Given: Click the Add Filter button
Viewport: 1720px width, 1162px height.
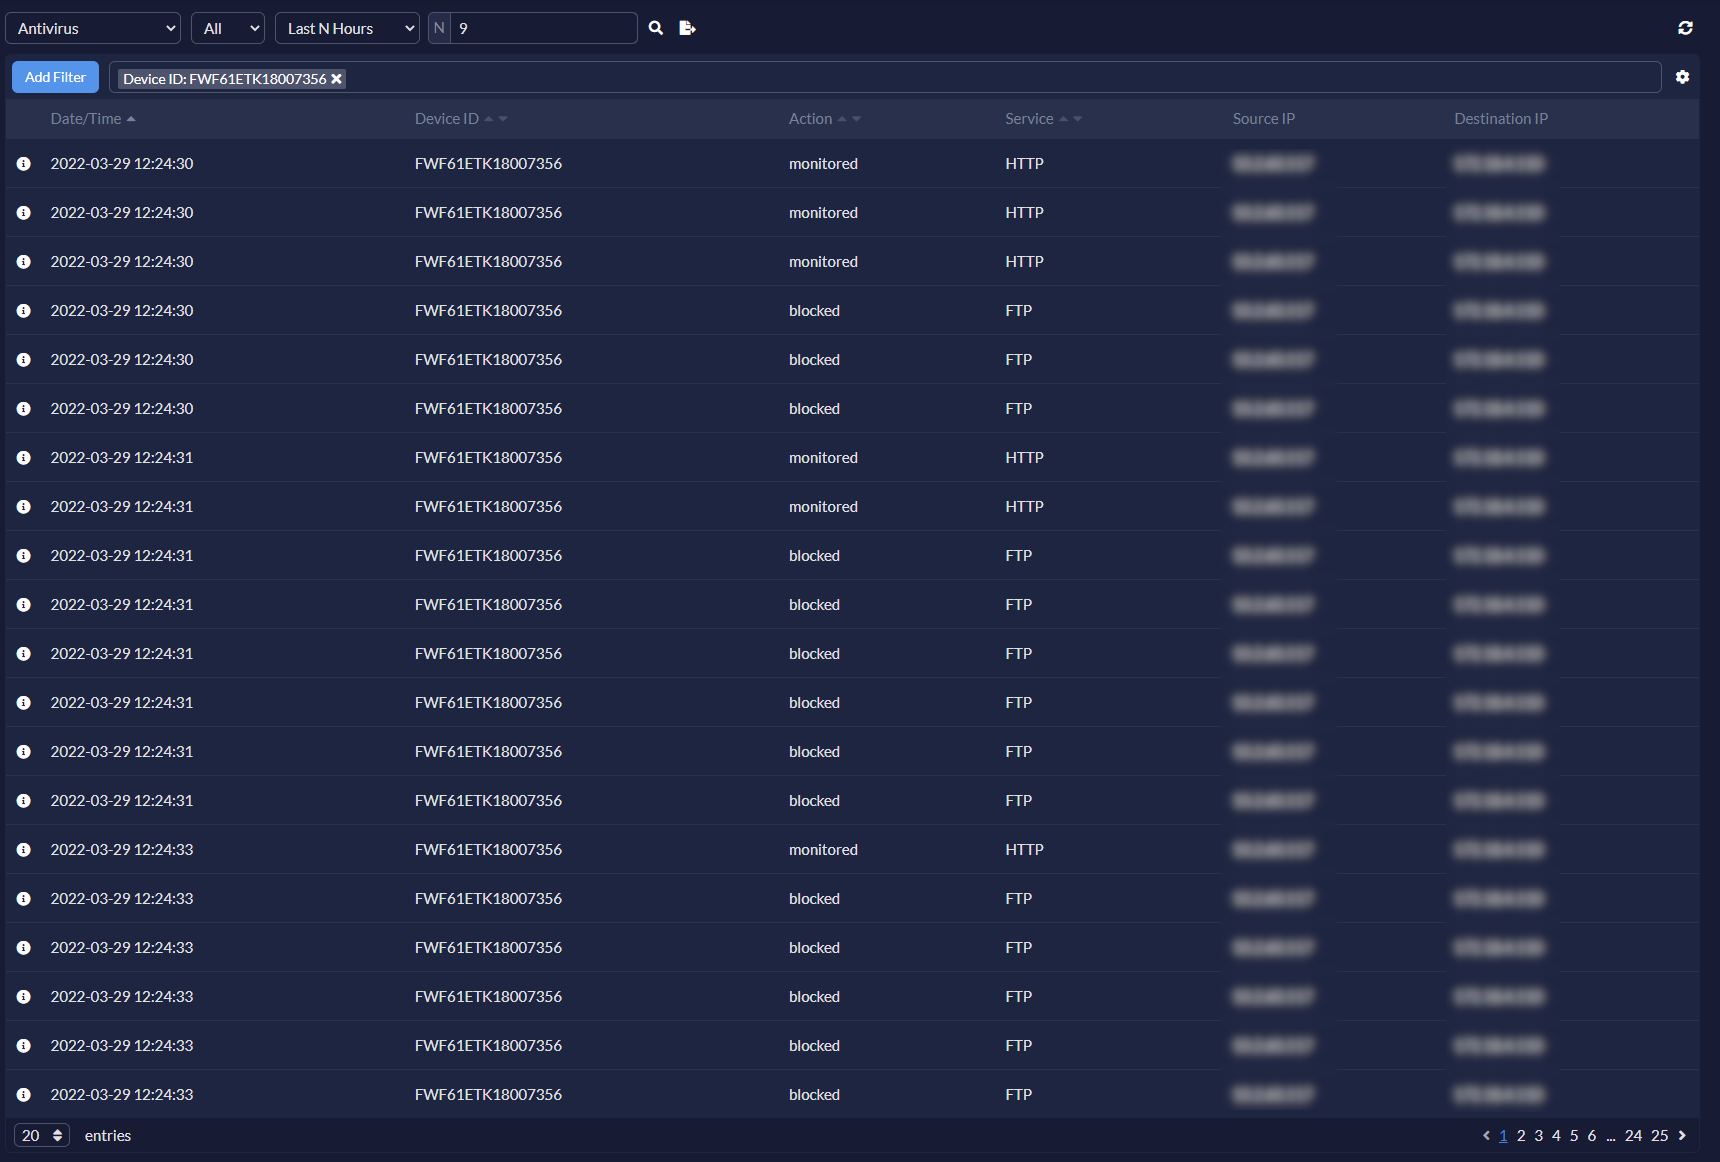Looking at the screenshot, I should point(55,77).
